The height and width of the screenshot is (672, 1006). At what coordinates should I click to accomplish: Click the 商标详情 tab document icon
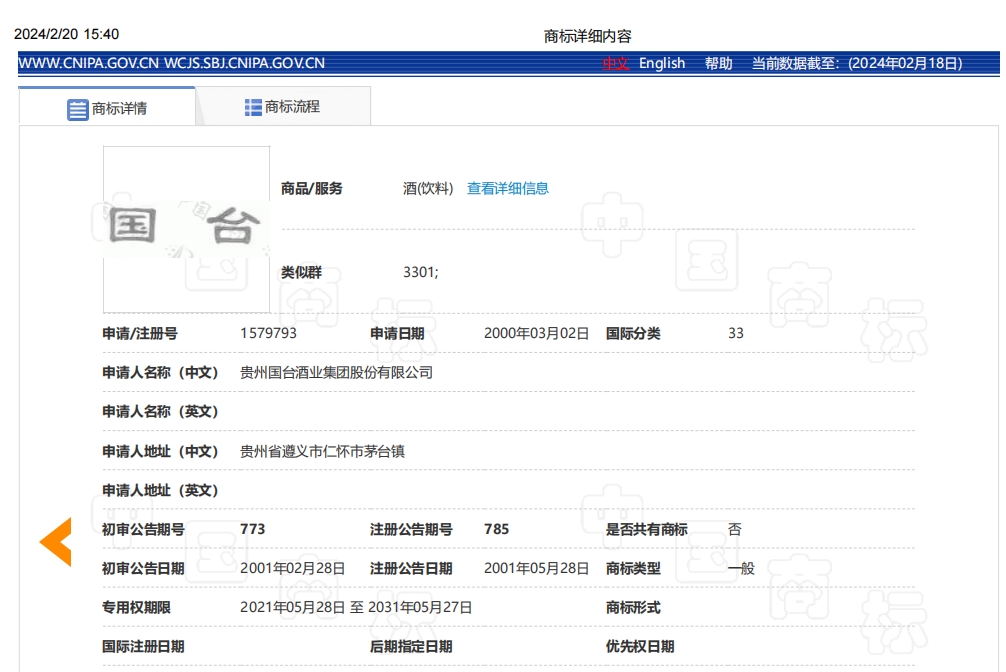(78, 109)
